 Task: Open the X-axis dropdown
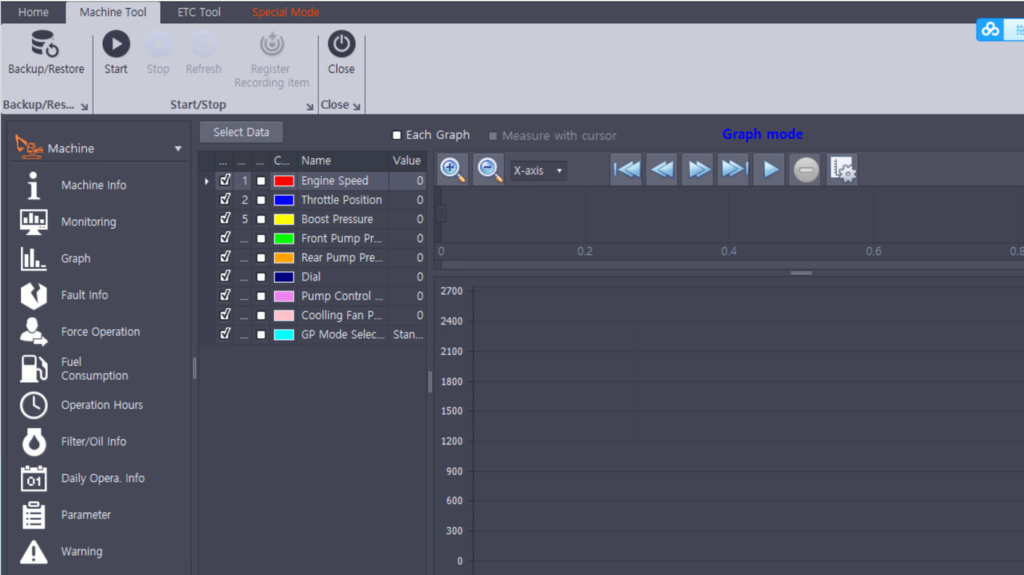tap(538, 171)
